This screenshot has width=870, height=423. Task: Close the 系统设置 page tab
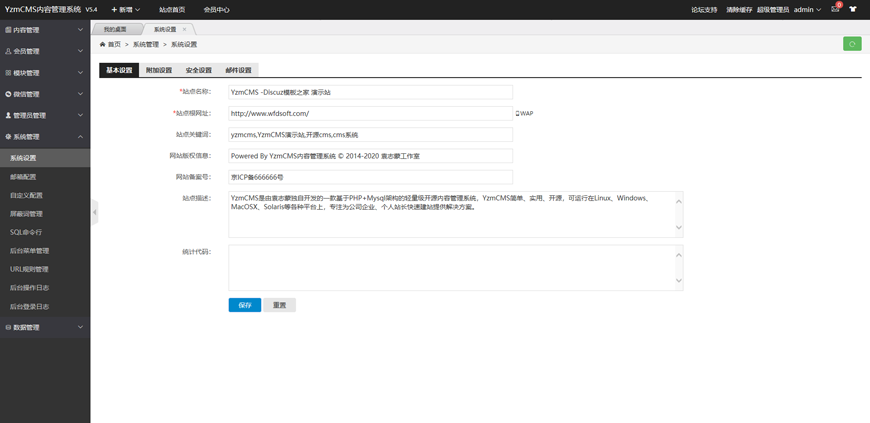point(184,29)
